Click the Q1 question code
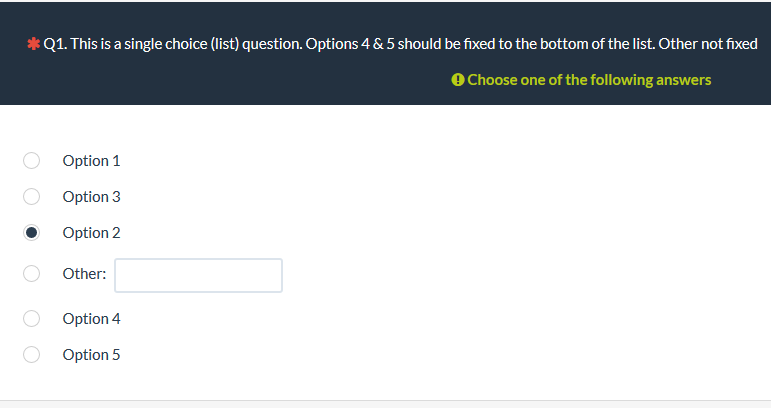The width and height of the screenshot is (771, 408). 55,45
